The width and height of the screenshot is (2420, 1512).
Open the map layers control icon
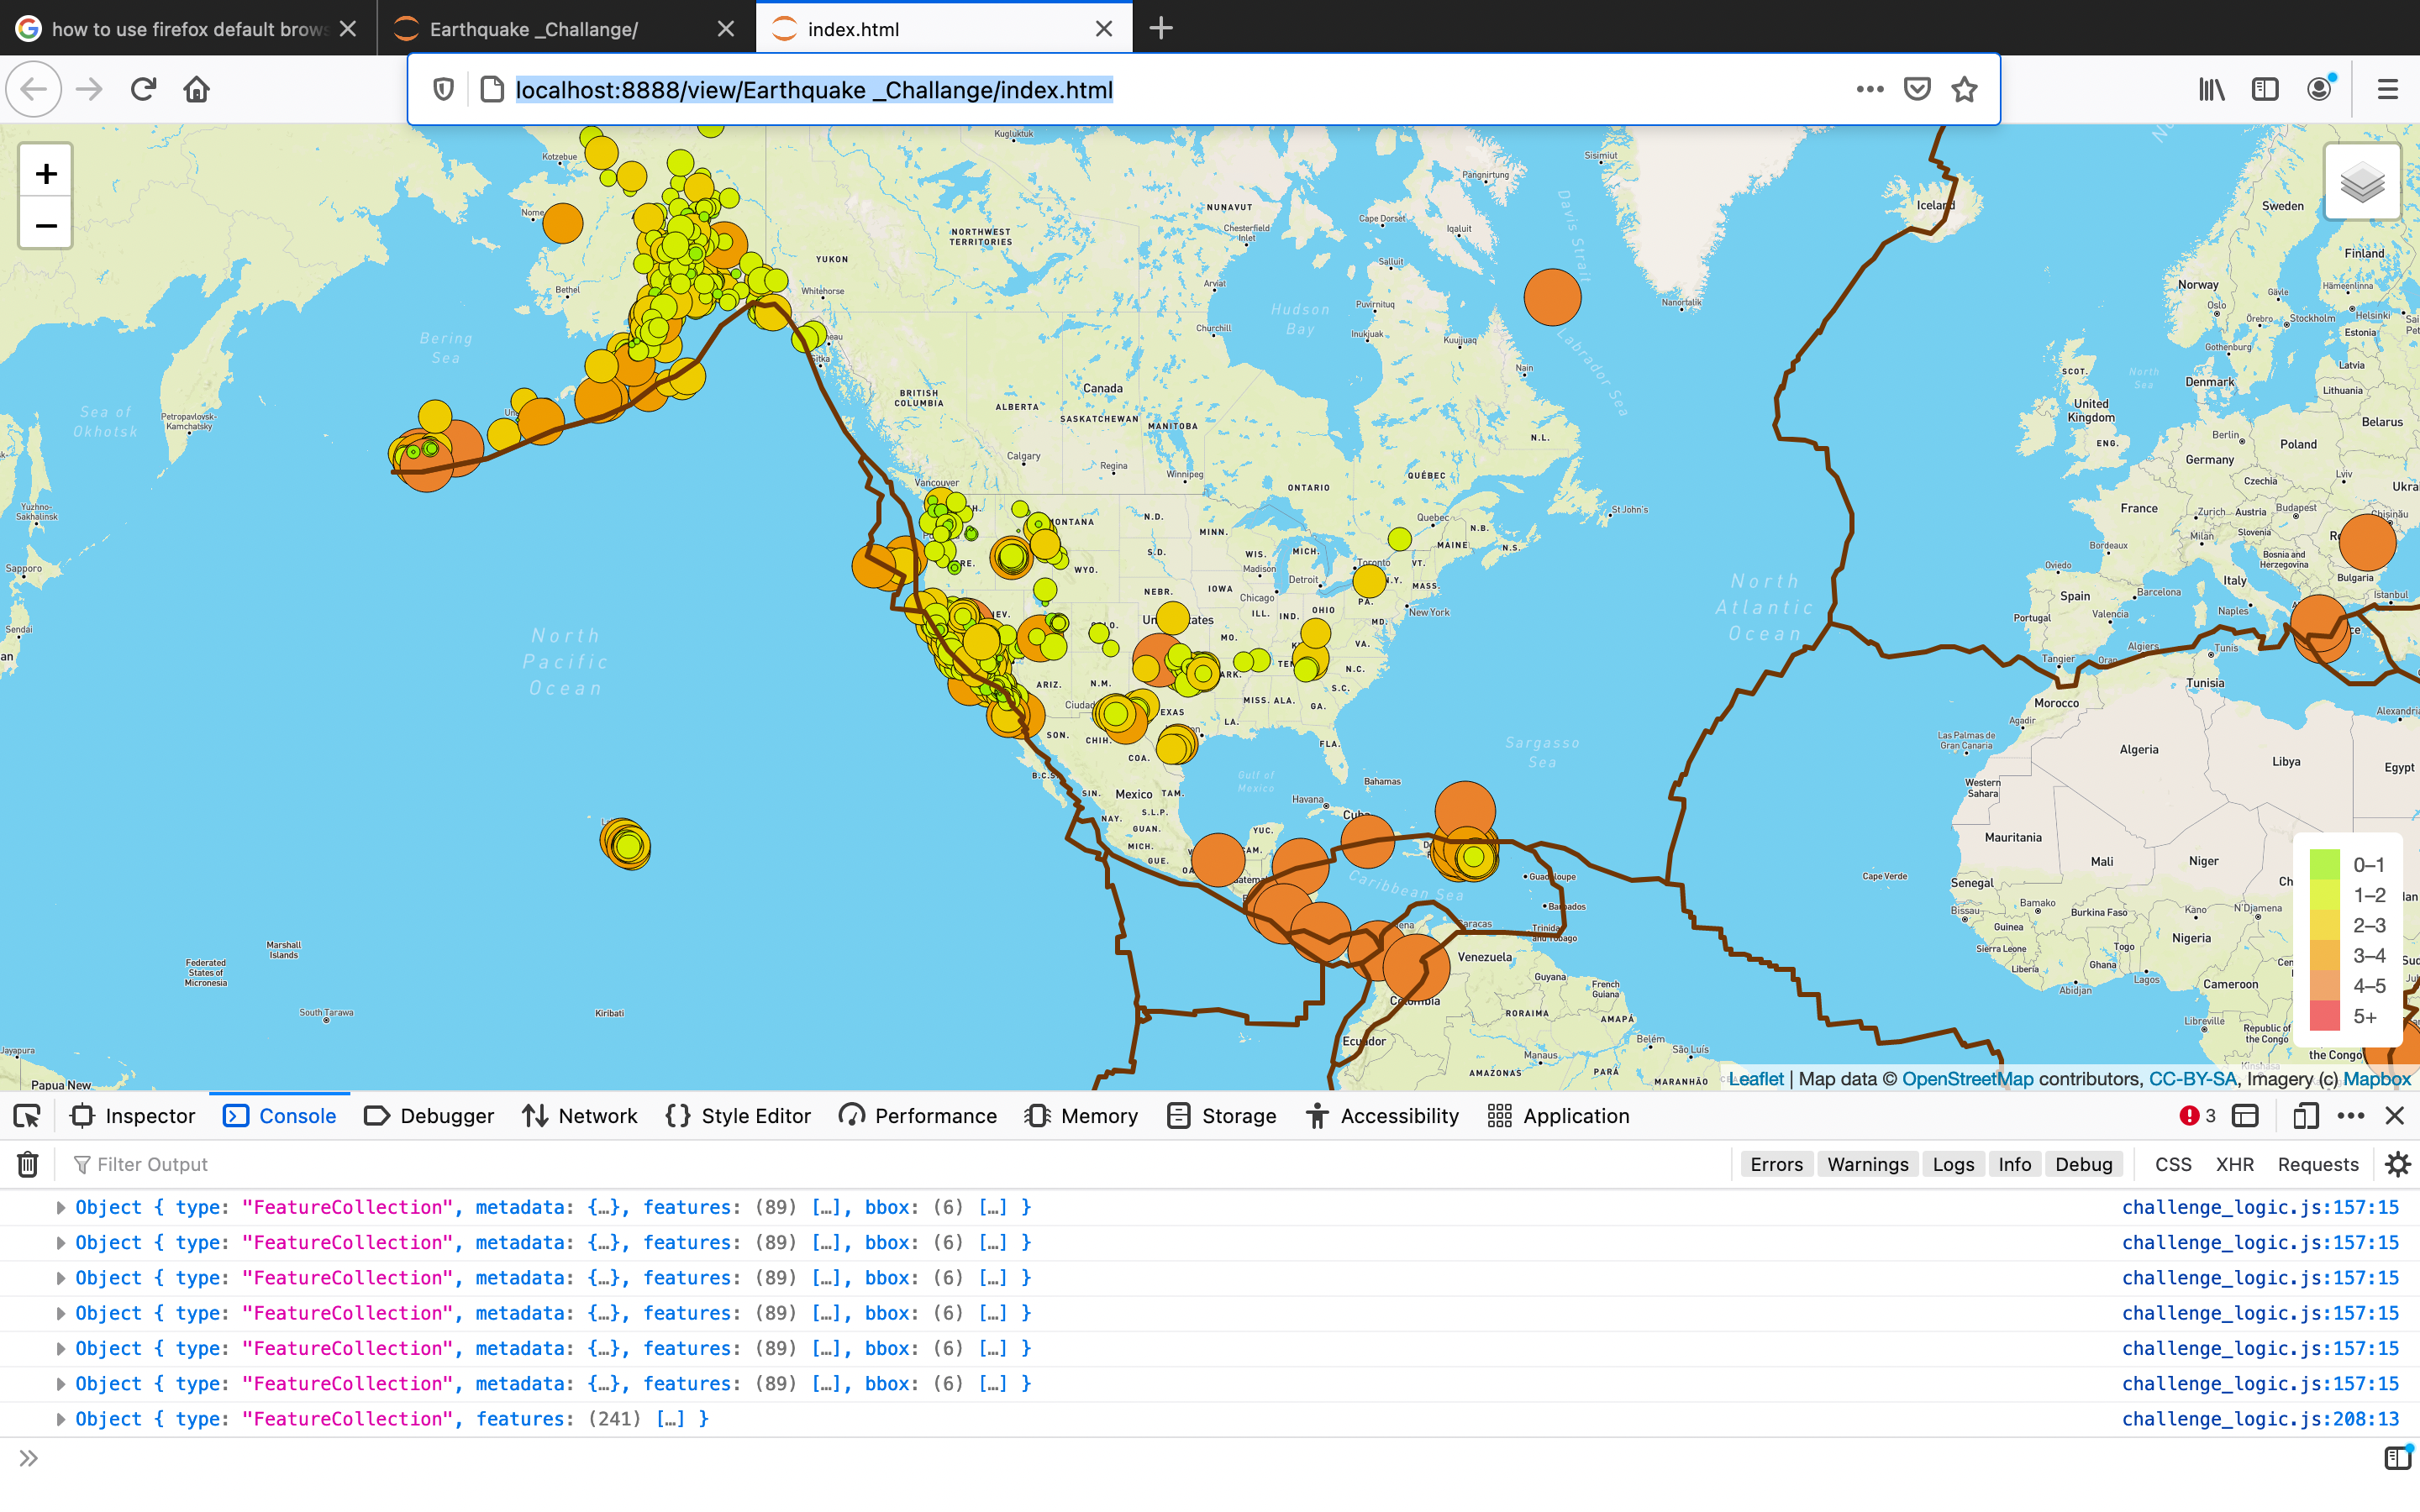tap(2362, 183)
